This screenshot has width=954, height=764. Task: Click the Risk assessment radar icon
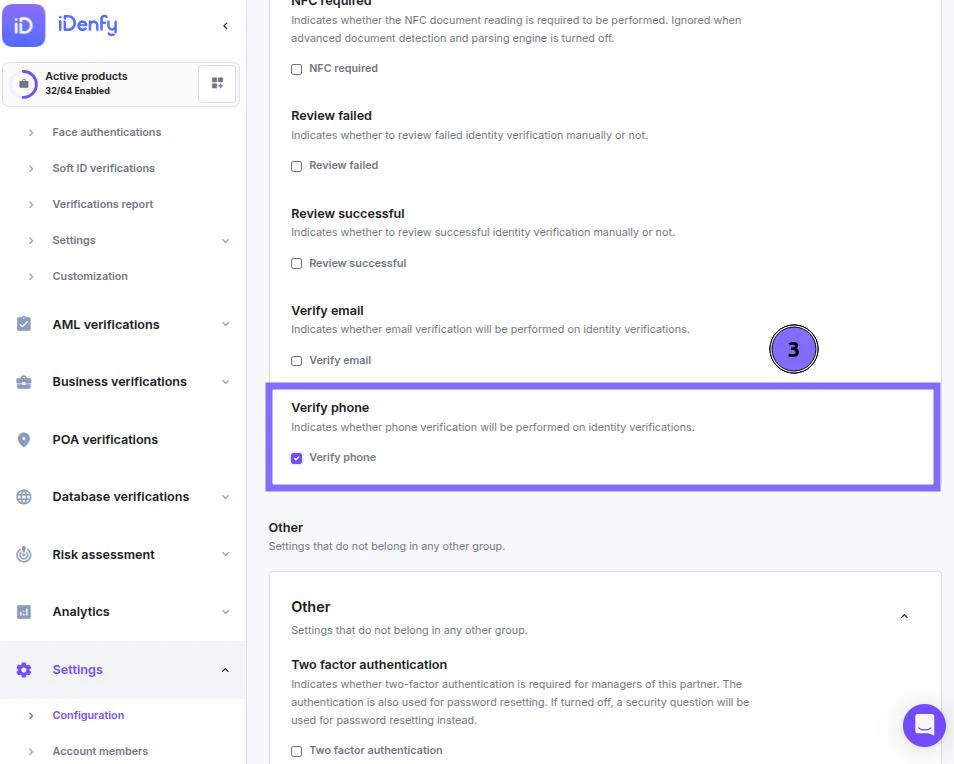pyautogui.click(x=24, y=554)
